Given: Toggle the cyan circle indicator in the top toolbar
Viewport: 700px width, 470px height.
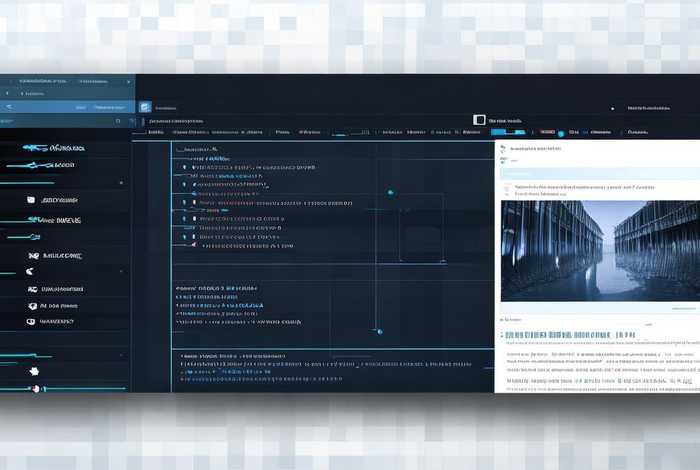Looking at the screenshot, I should (x=560, y=132).
